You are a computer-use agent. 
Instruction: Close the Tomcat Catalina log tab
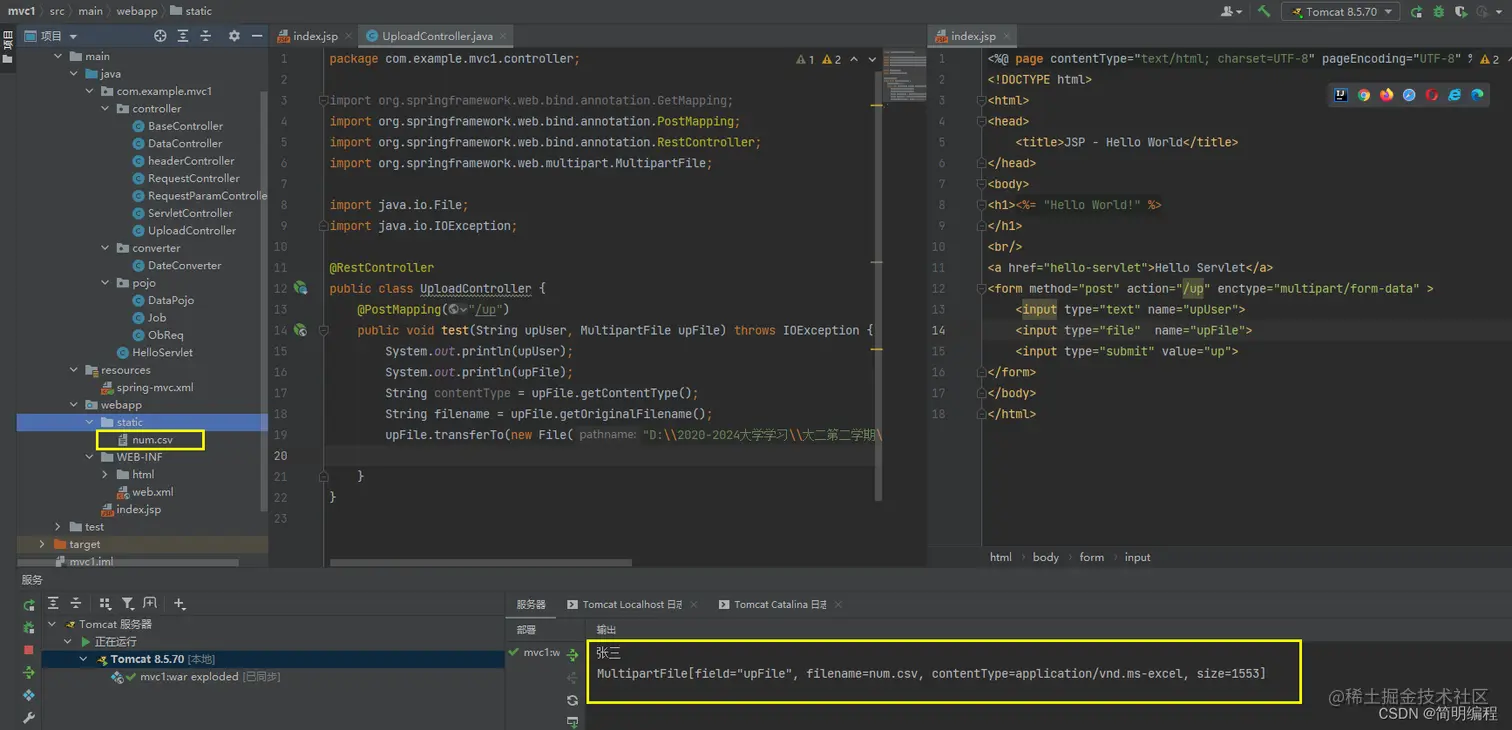(x=838, y=605)
